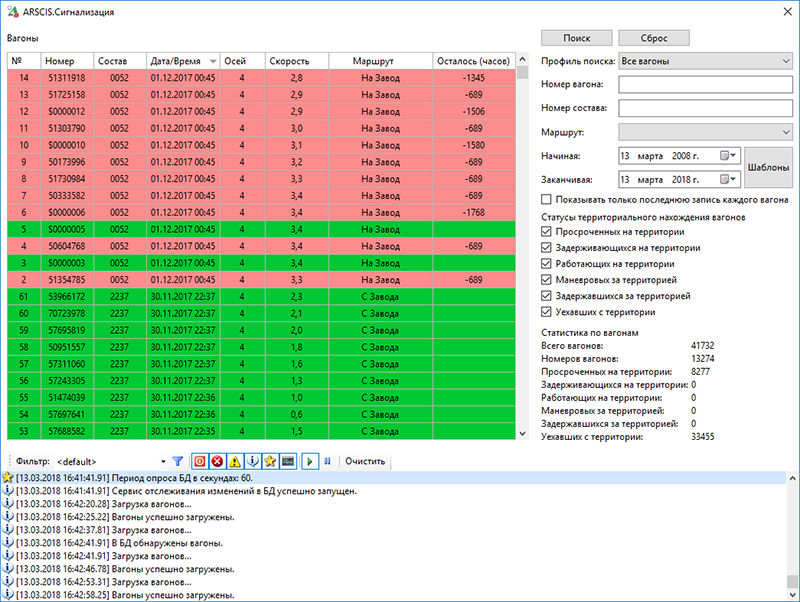Click the -1768 remaining hours cell
800x602 pixels.
click(x=474, y=213)
